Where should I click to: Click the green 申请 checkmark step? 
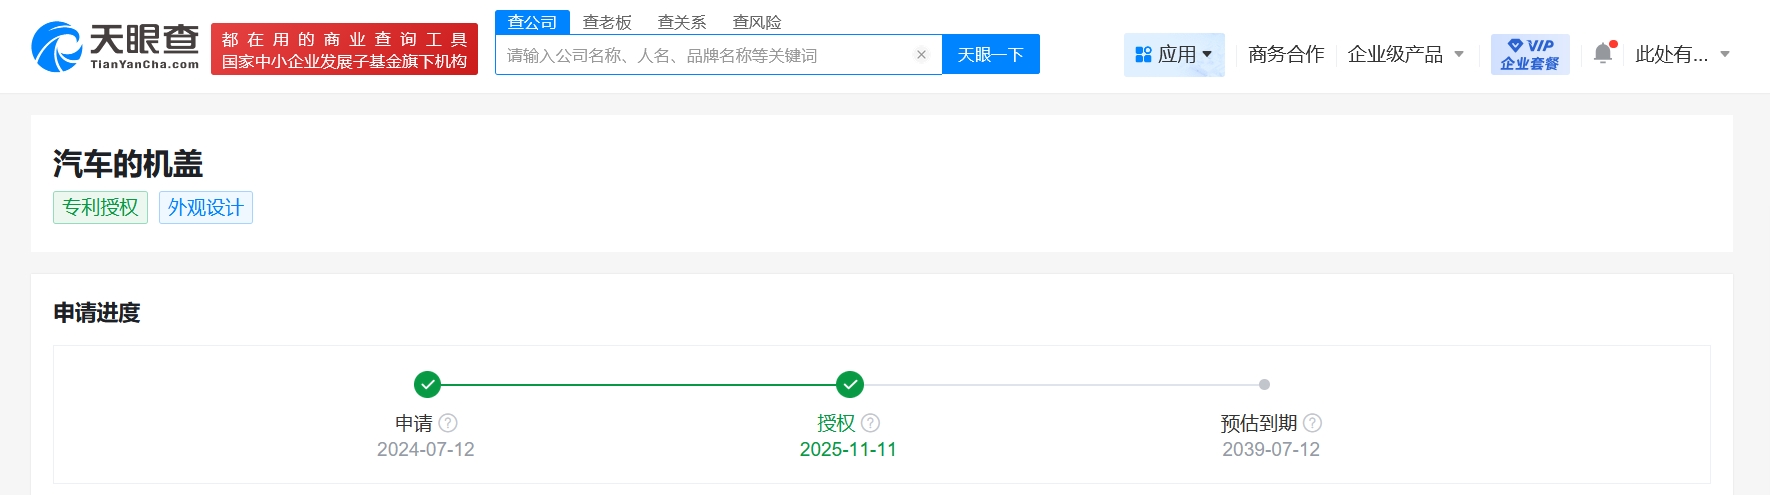pyautogui.click(x=427, y=384)
